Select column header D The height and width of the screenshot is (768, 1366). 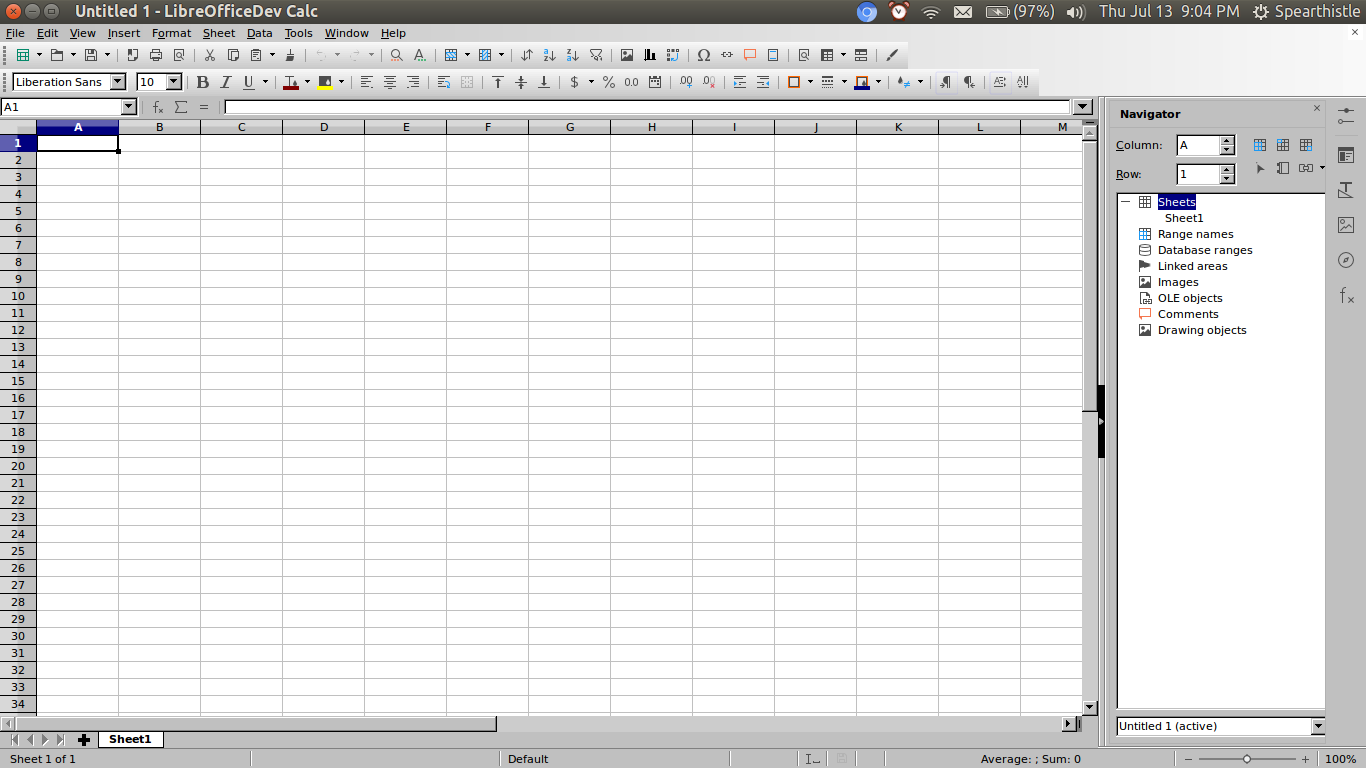[324, 127]
